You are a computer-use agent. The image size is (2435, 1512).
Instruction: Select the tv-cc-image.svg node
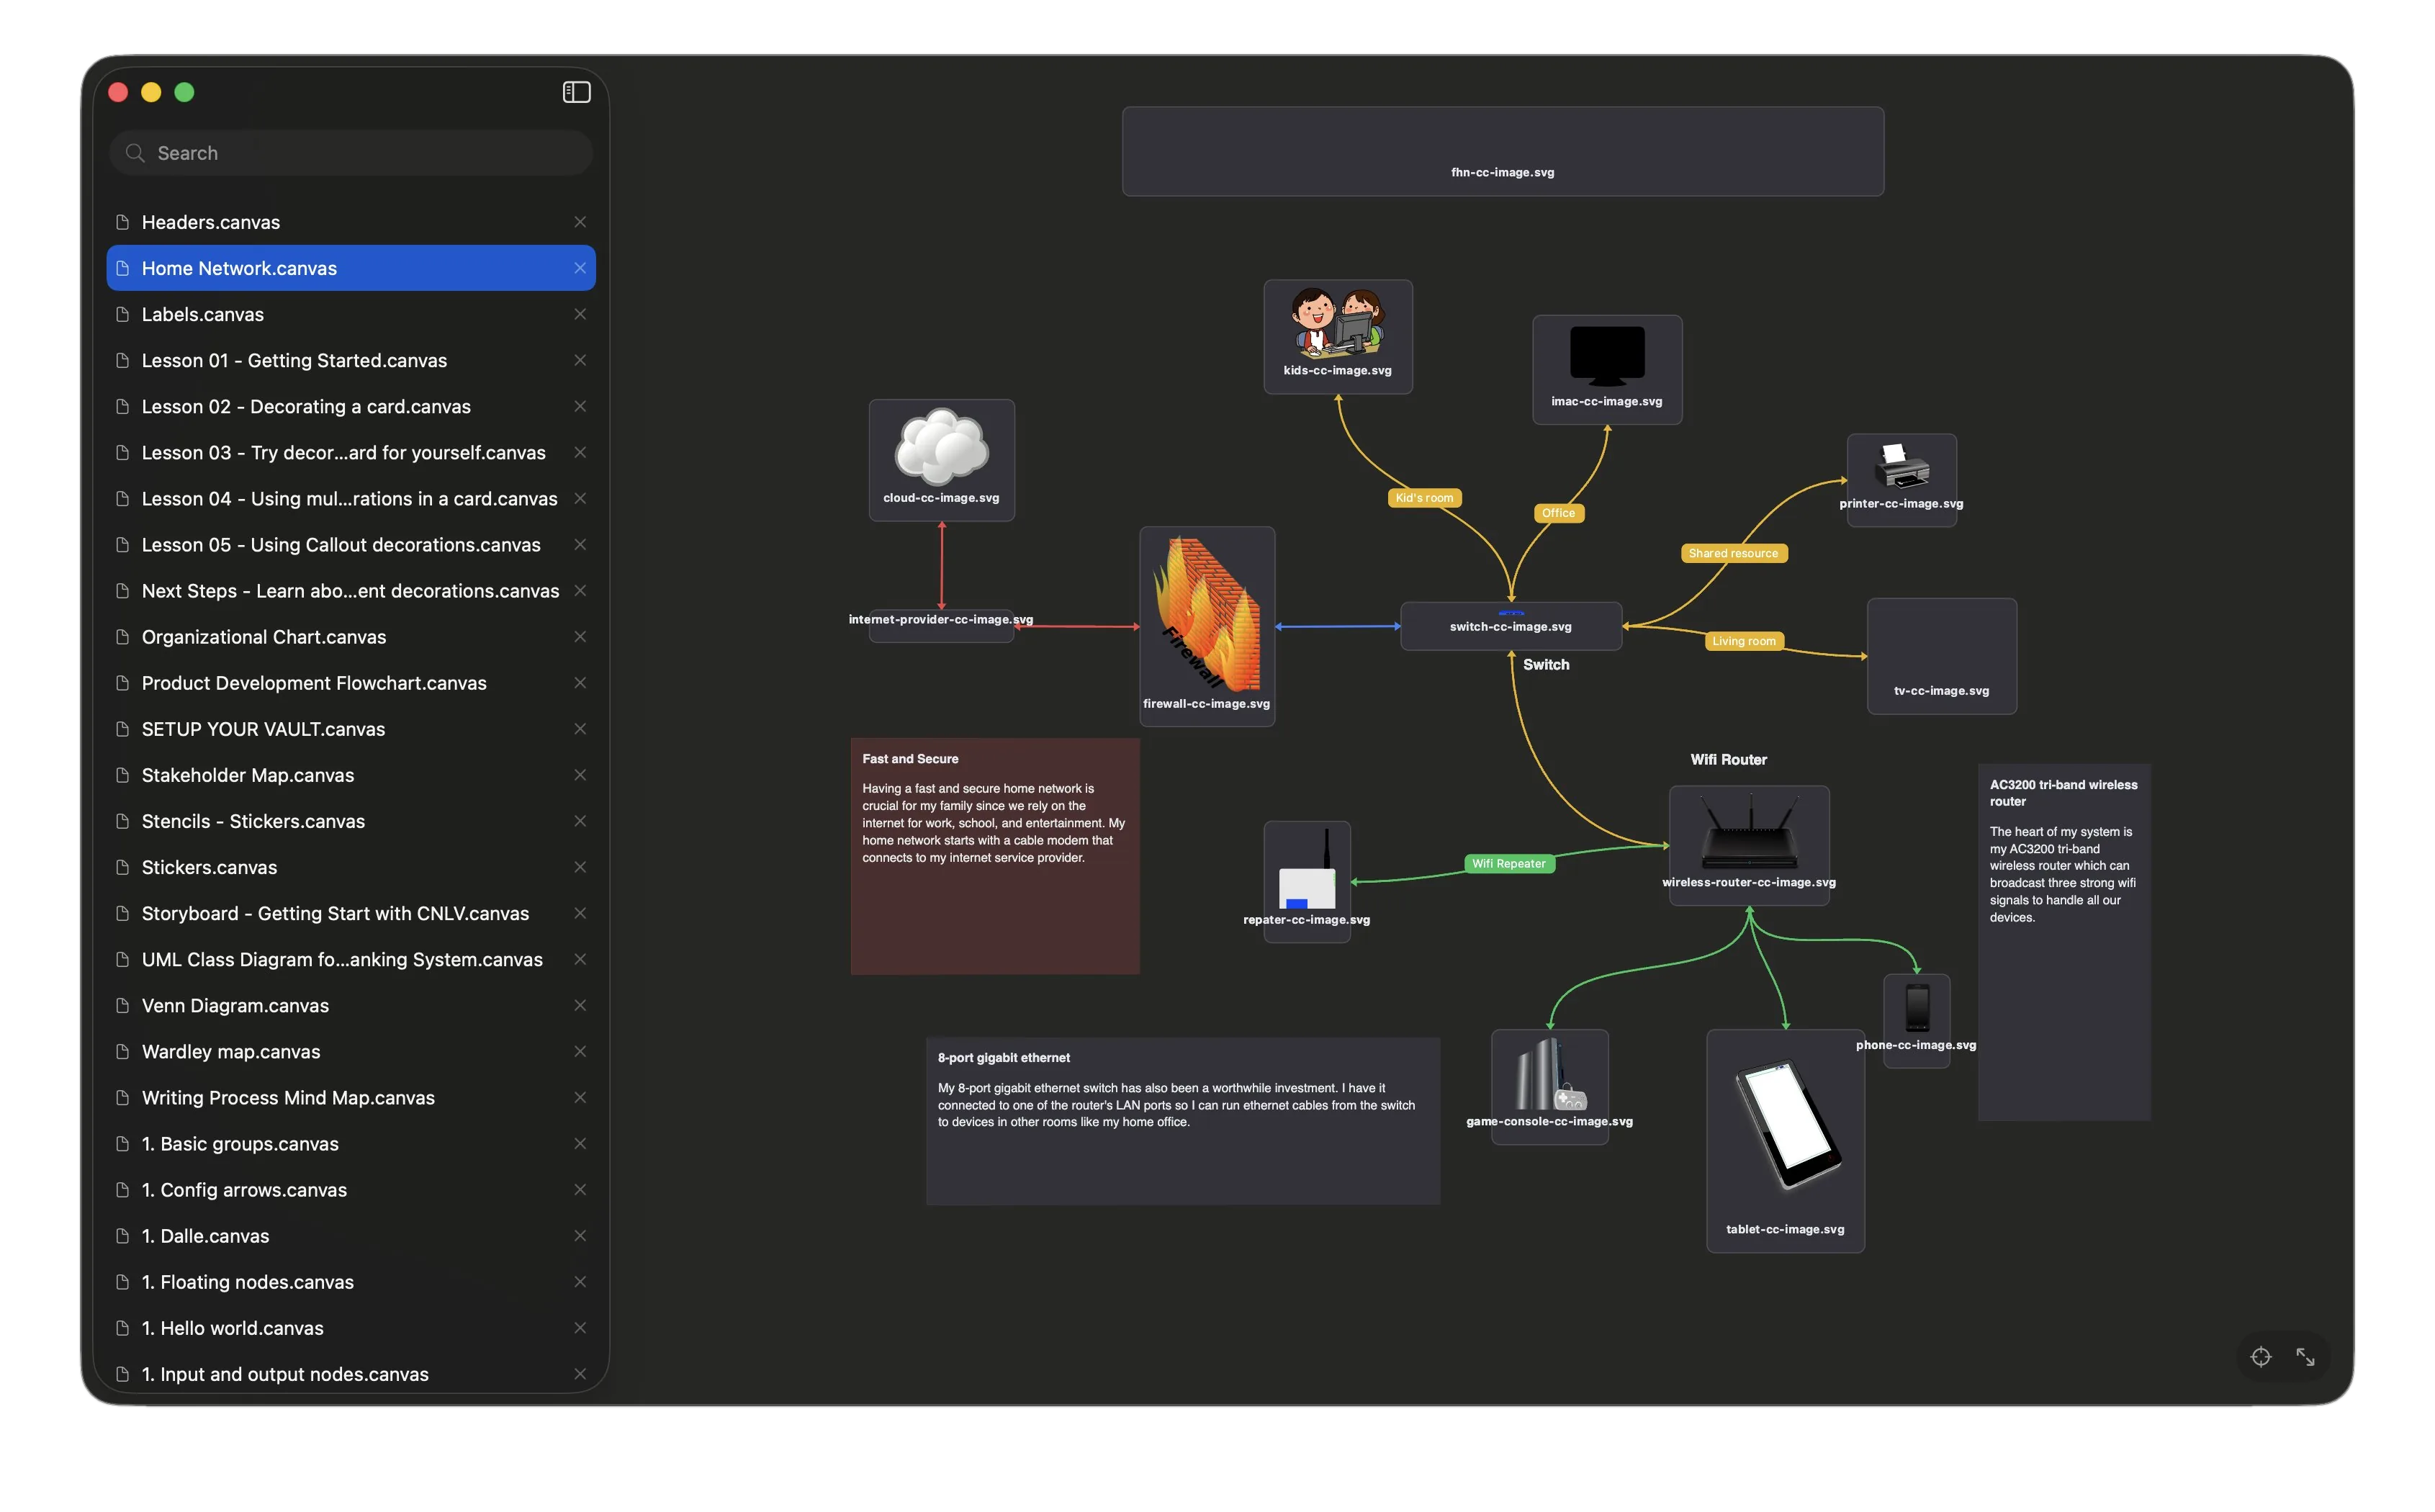[1941, 656]
